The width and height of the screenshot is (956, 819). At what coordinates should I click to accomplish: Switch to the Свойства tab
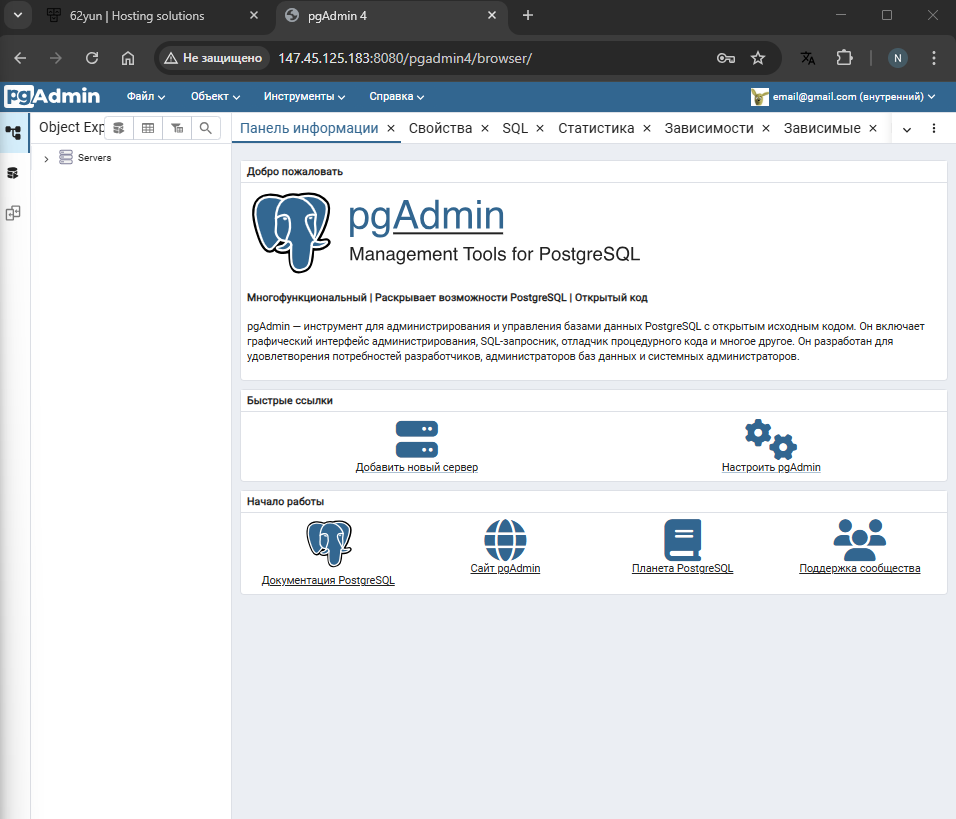coord(442,128)
